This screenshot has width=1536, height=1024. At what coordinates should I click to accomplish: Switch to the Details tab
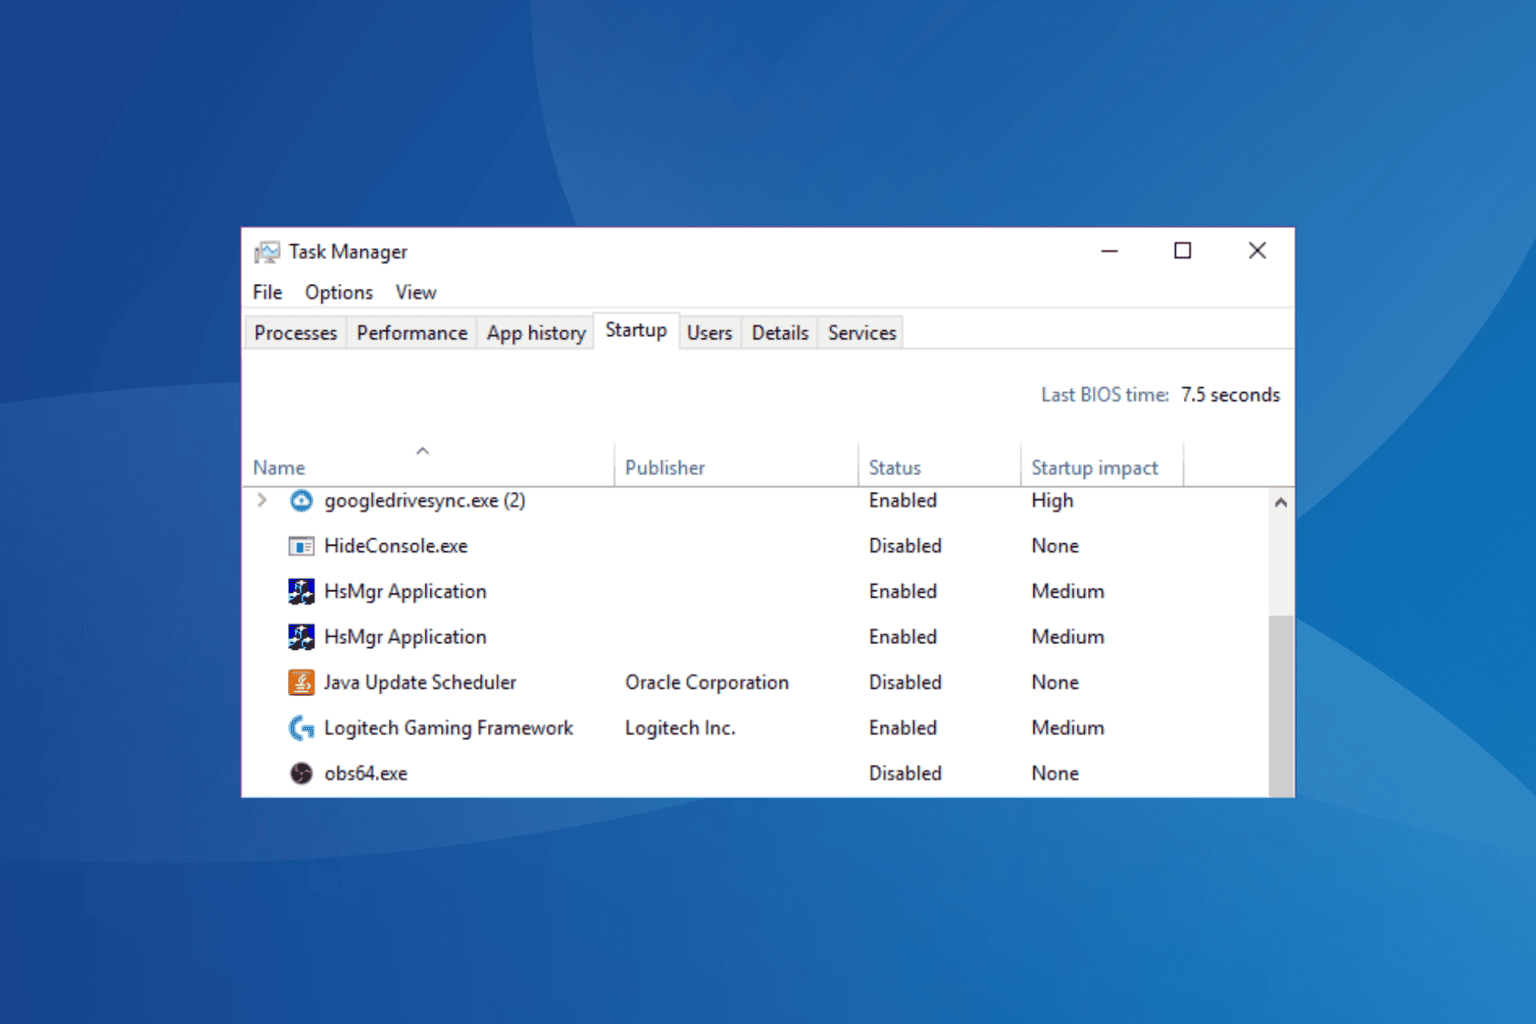(x=780, y=333)
